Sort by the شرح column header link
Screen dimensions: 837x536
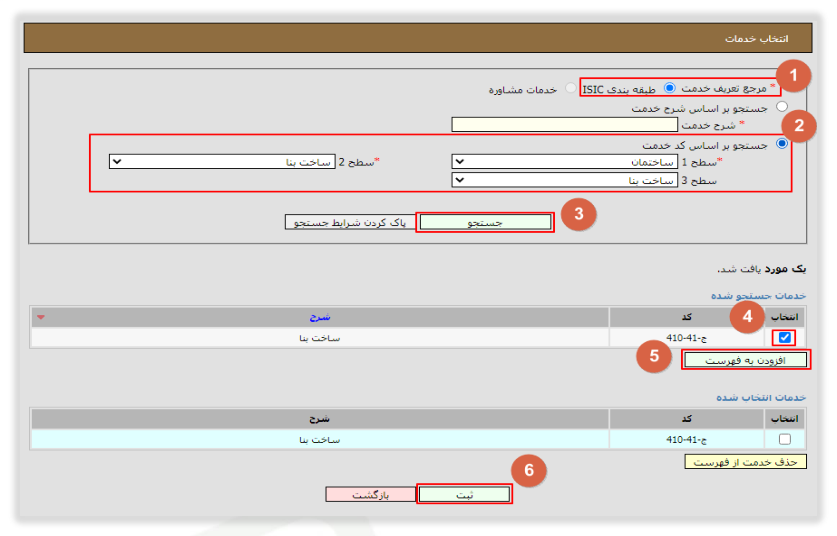point(320,317)
